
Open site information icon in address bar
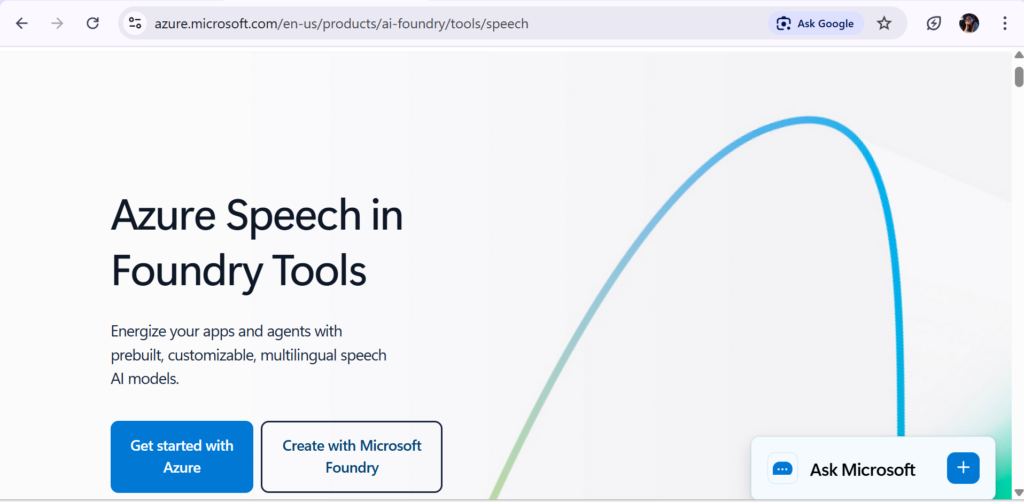click(x=135, y=24)
